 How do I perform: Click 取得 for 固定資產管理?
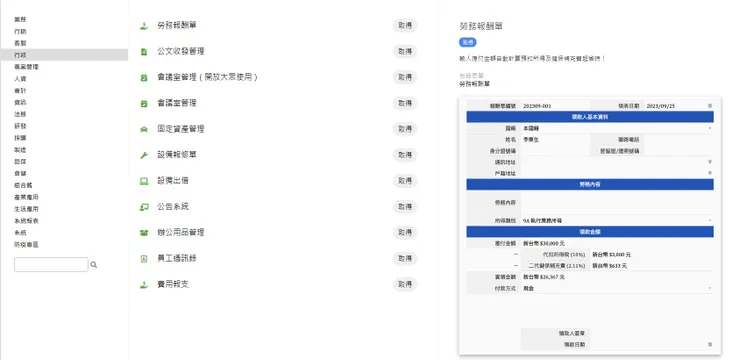pyautogui.click(x=405, y=129)
